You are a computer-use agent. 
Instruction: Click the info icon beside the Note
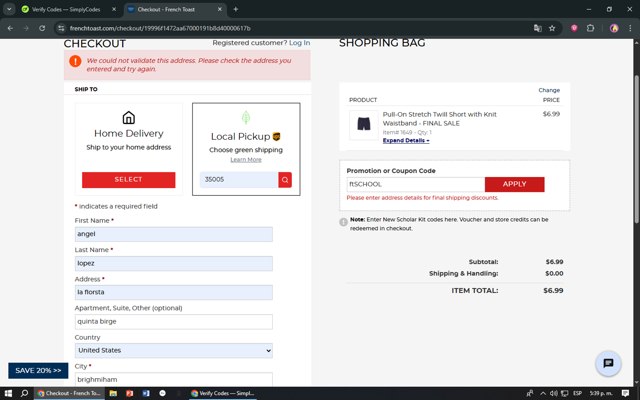pyautogui.click(x=343, y=222)
